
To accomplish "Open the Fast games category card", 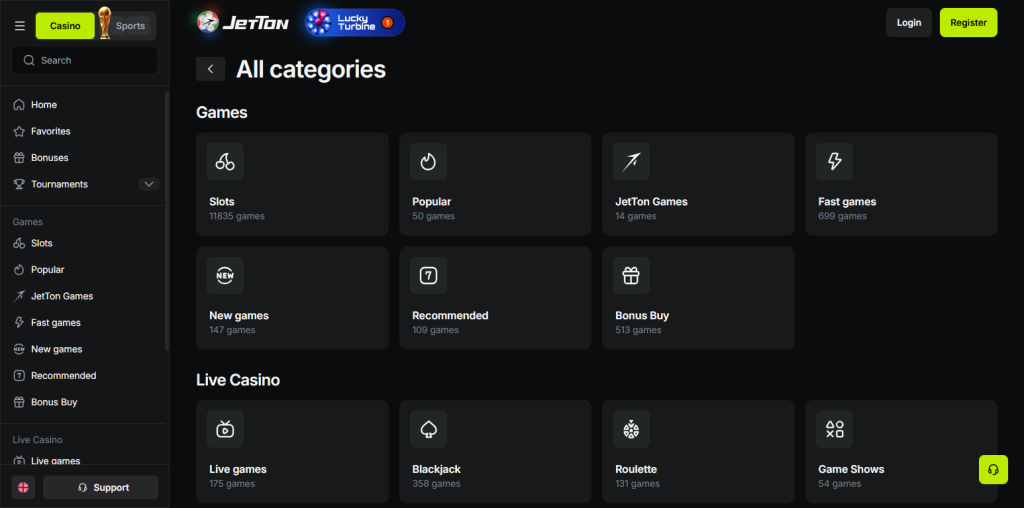I will (x=901, y=184).
